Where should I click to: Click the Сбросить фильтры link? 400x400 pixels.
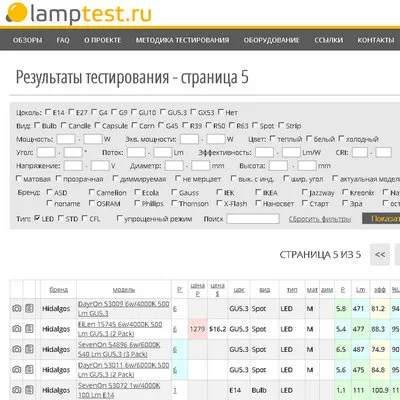click(x=320, y=219)
